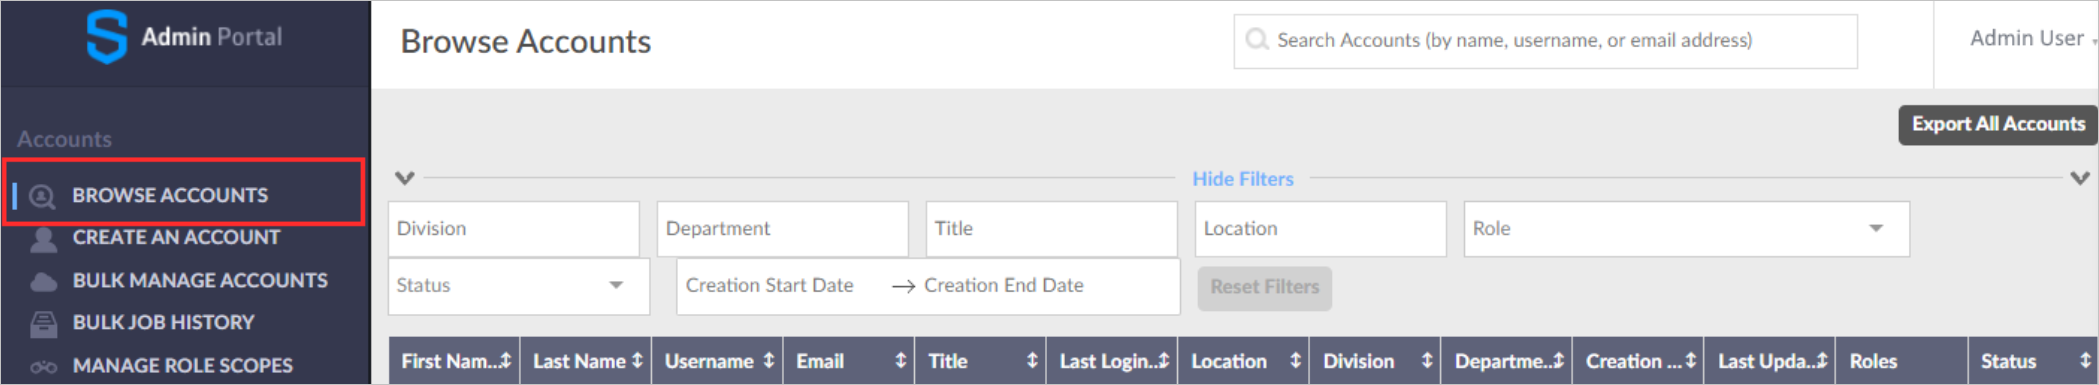Click the Hide Filters link

pyautogui.click(x=1242, y=179)
